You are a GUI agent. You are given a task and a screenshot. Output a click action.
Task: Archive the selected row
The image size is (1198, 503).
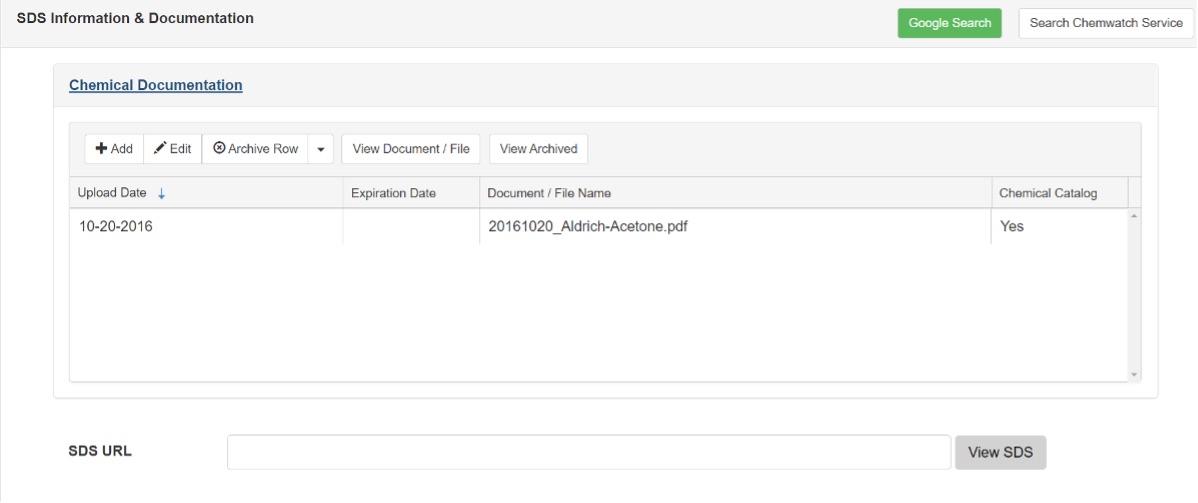point(255,149)
